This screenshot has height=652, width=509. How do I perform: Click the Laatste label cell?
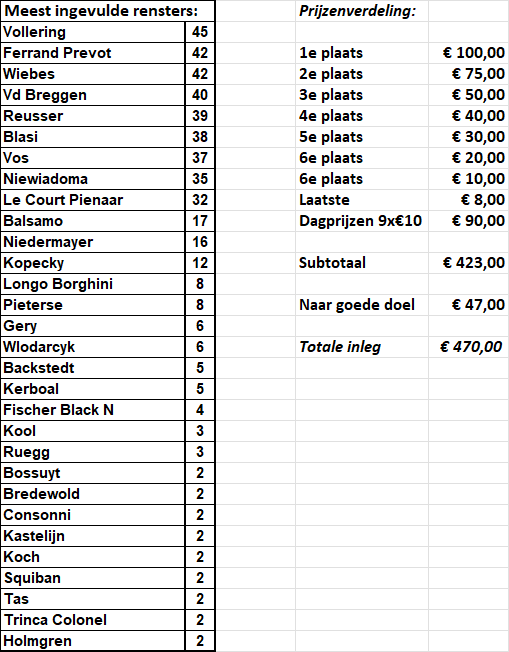click(x=362, y=200)
